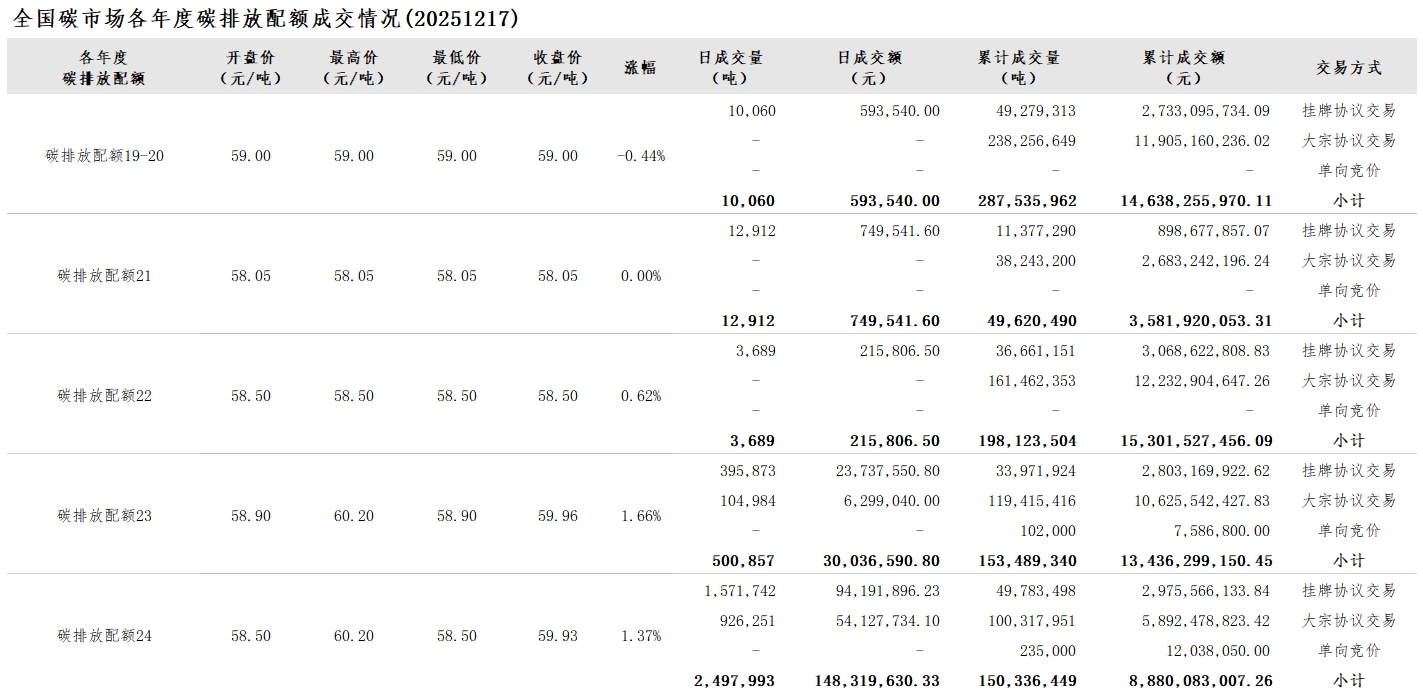
Task: Select the 收盘价 column header
Action: click(x=557, y=67)
